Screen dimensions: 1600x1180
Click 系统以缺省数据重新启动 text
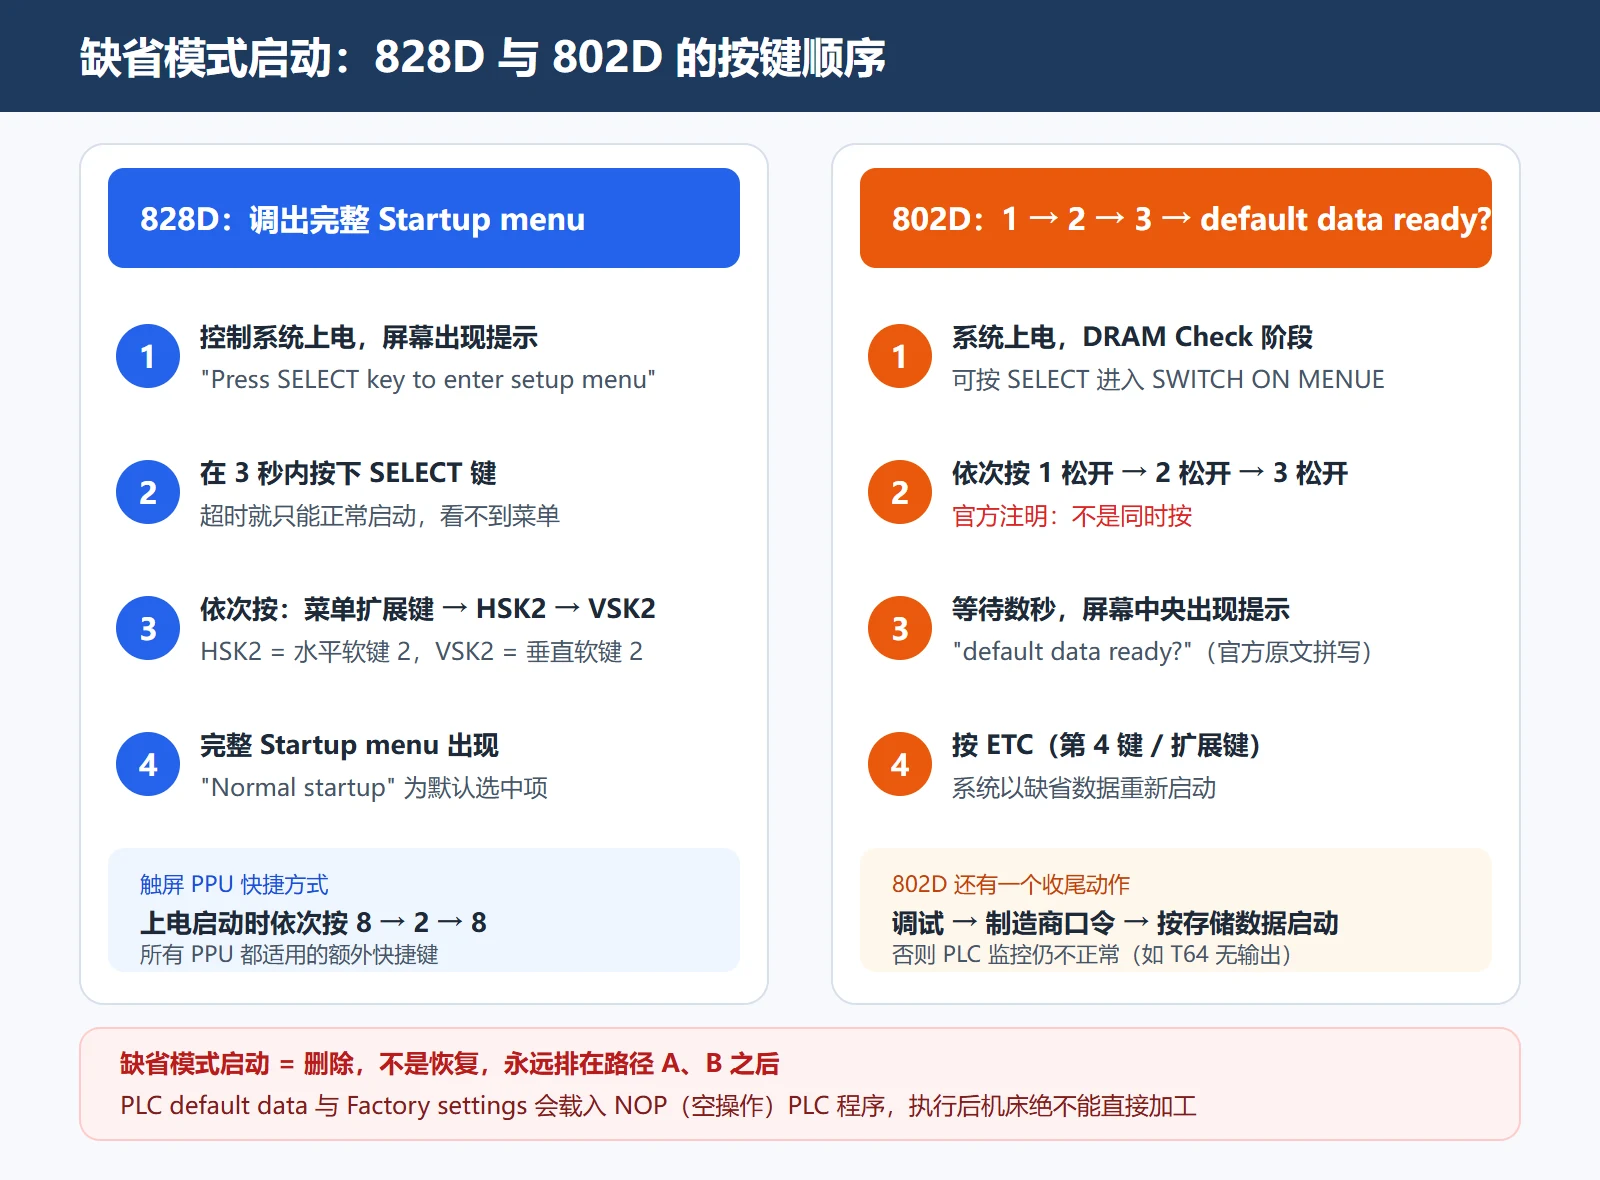click(x=1084, y=788)
